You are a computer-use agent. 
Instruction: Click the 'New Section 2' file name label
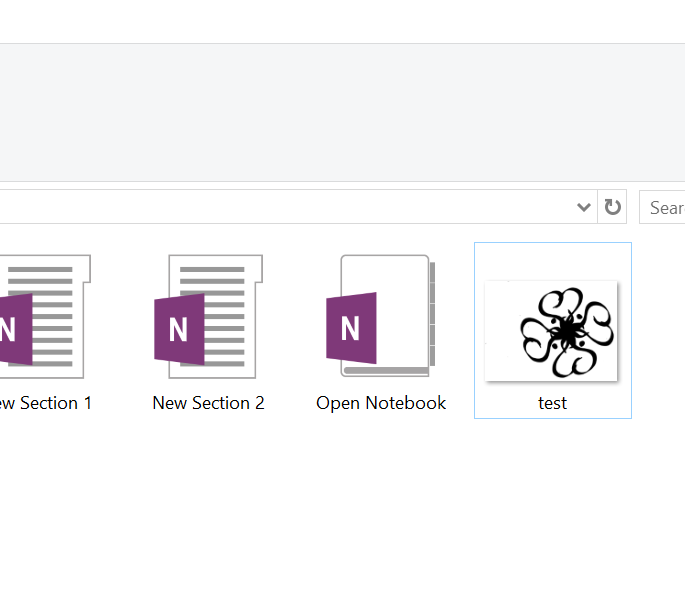click(208, 403)
